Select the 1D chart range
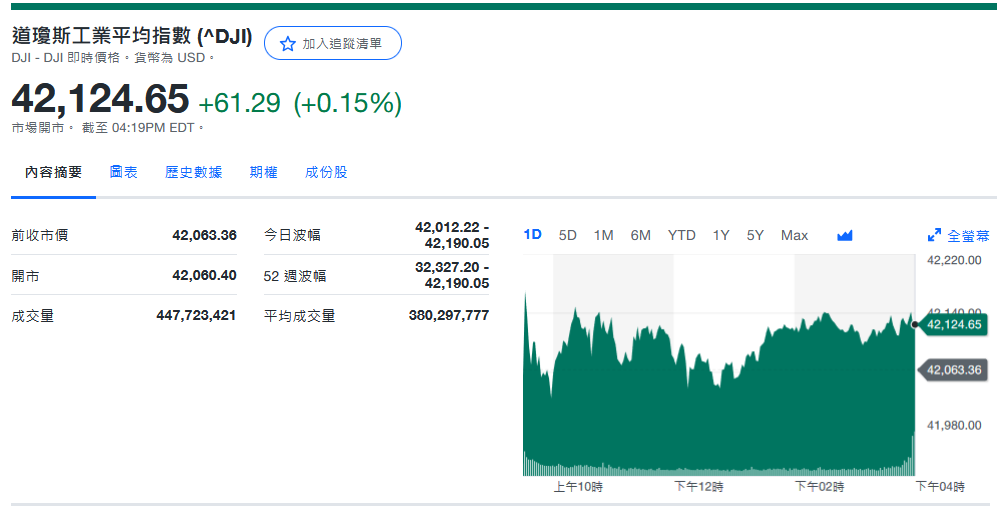 (x=533, y=235)
